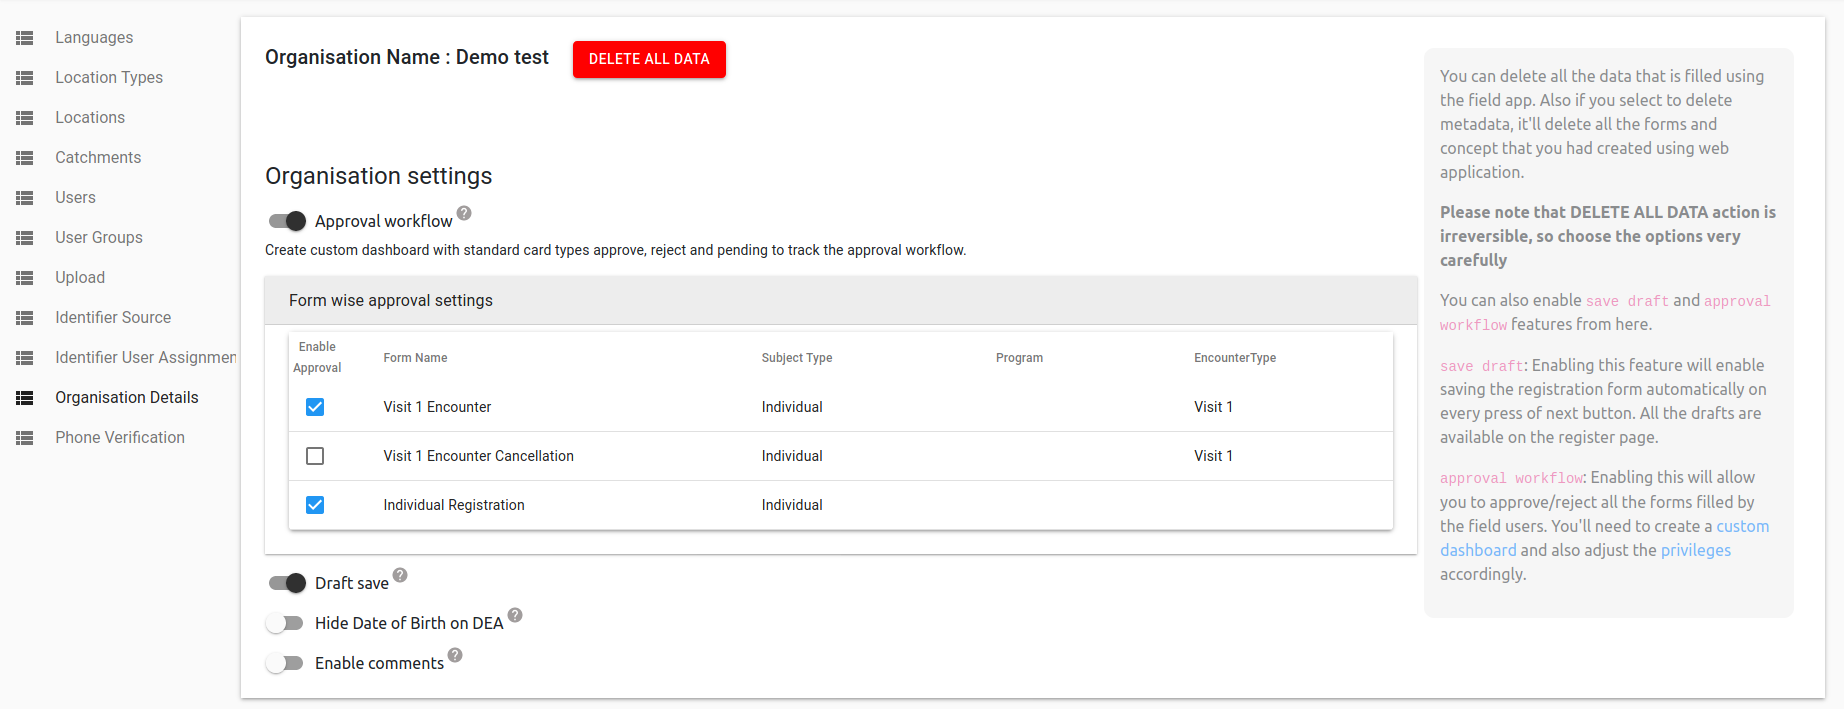Select Catchments in the sidebar
The height and width of the screenshot is (709, 1844).
(x=98, y=158)
